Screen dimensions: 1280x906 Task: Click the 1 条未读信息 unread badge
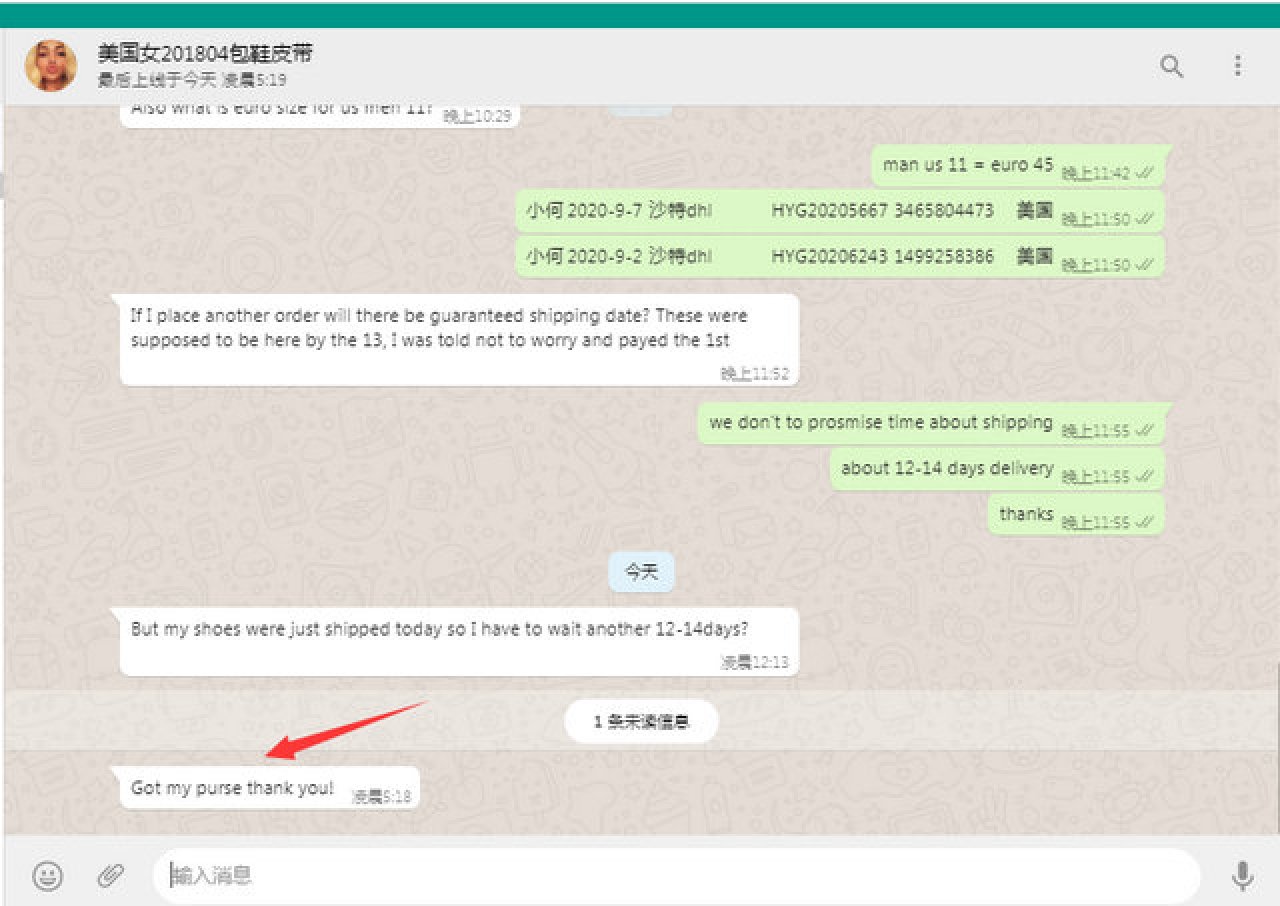click(641, 721)
